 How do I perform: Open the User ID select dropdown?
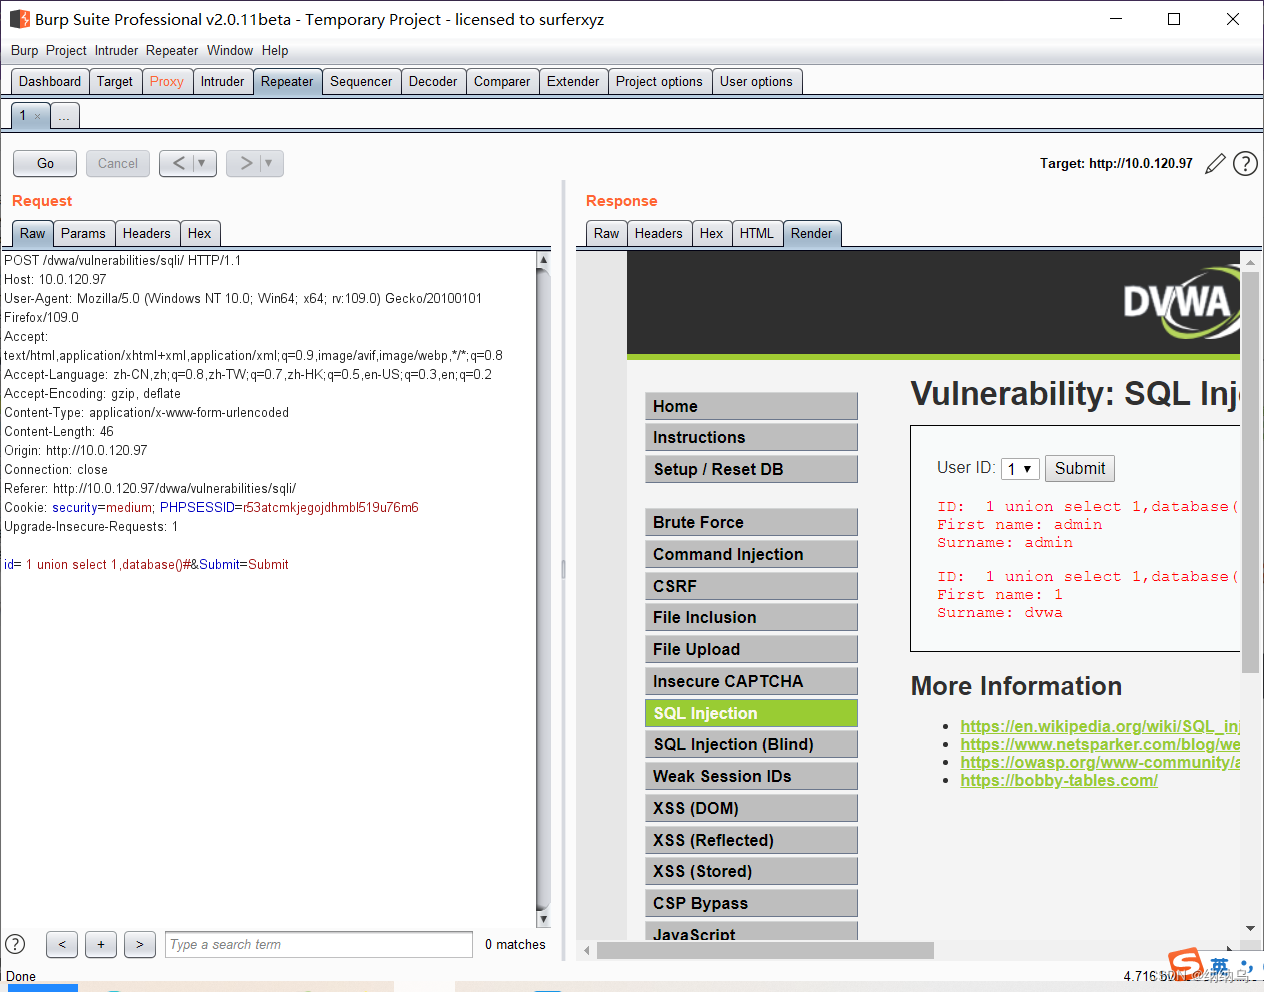click(1020, 469)
